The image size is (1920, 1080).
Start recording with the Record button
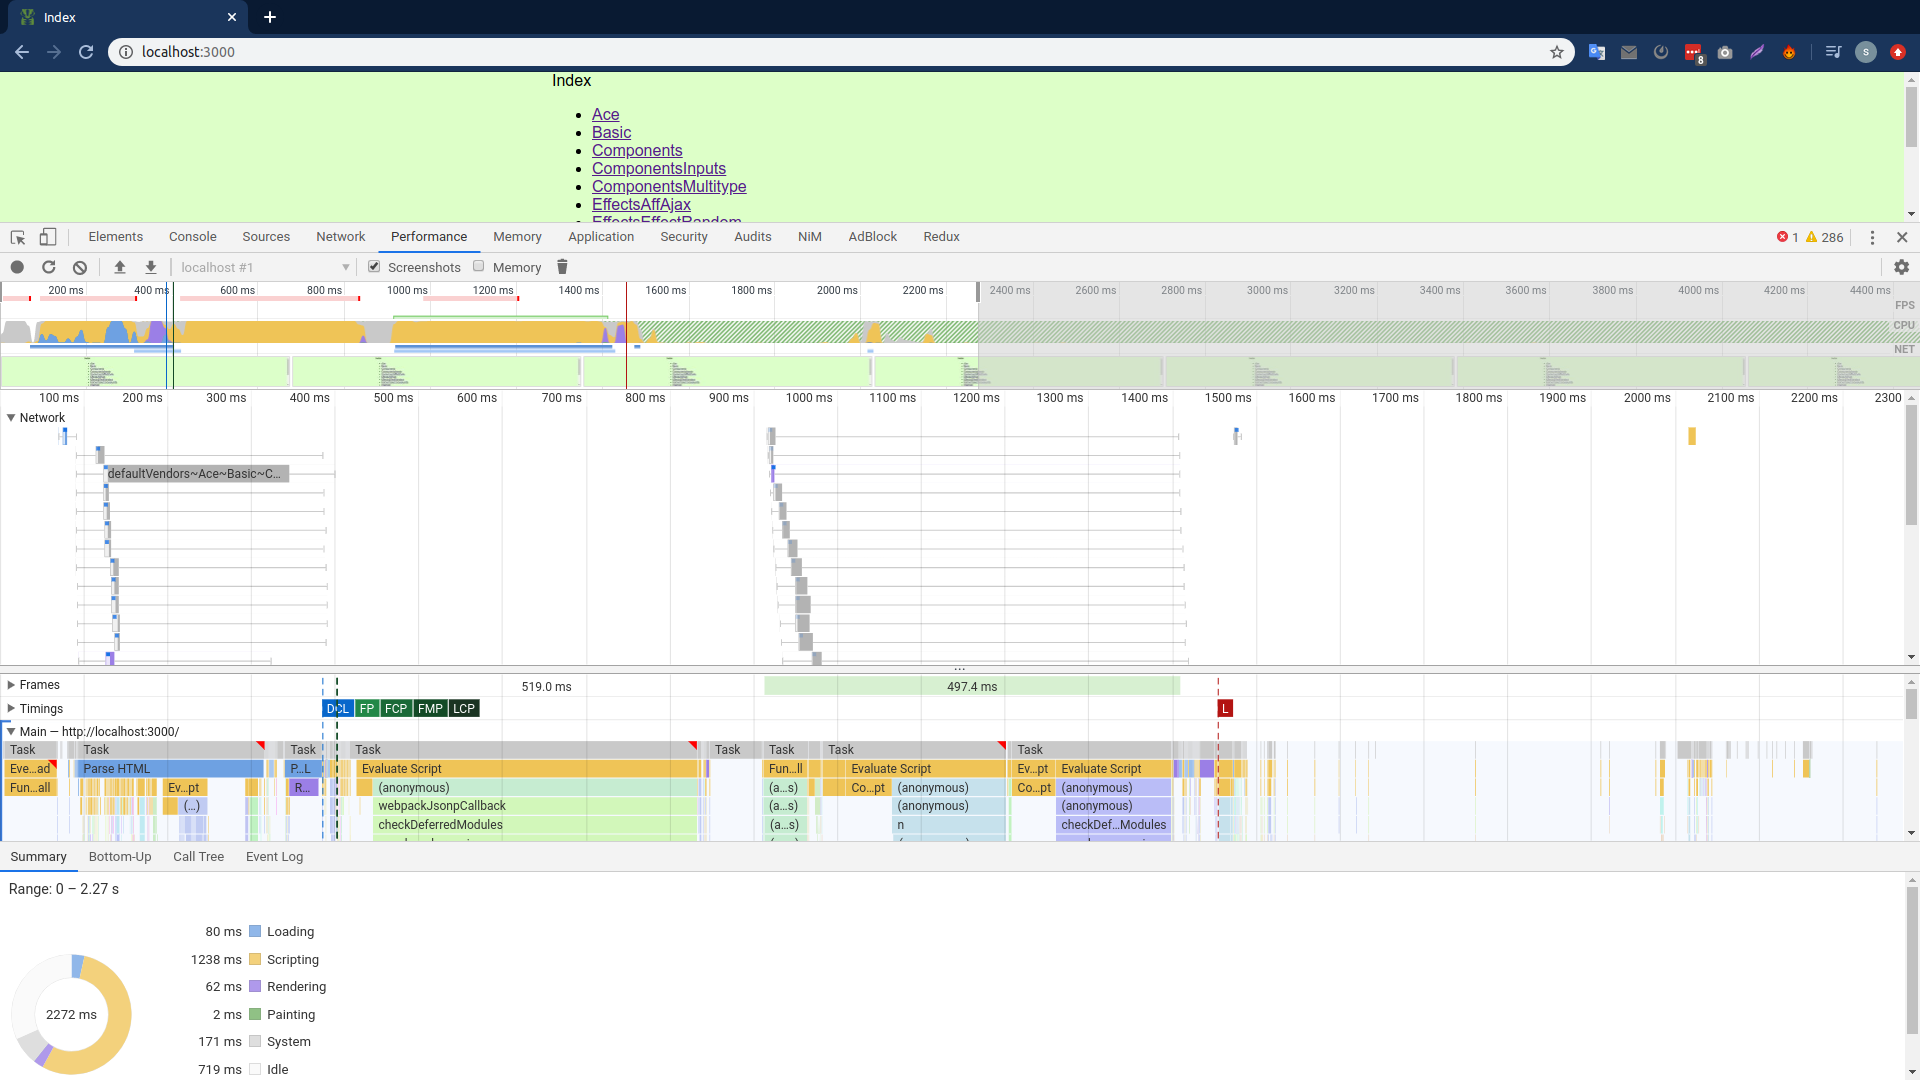click(17, 267)
